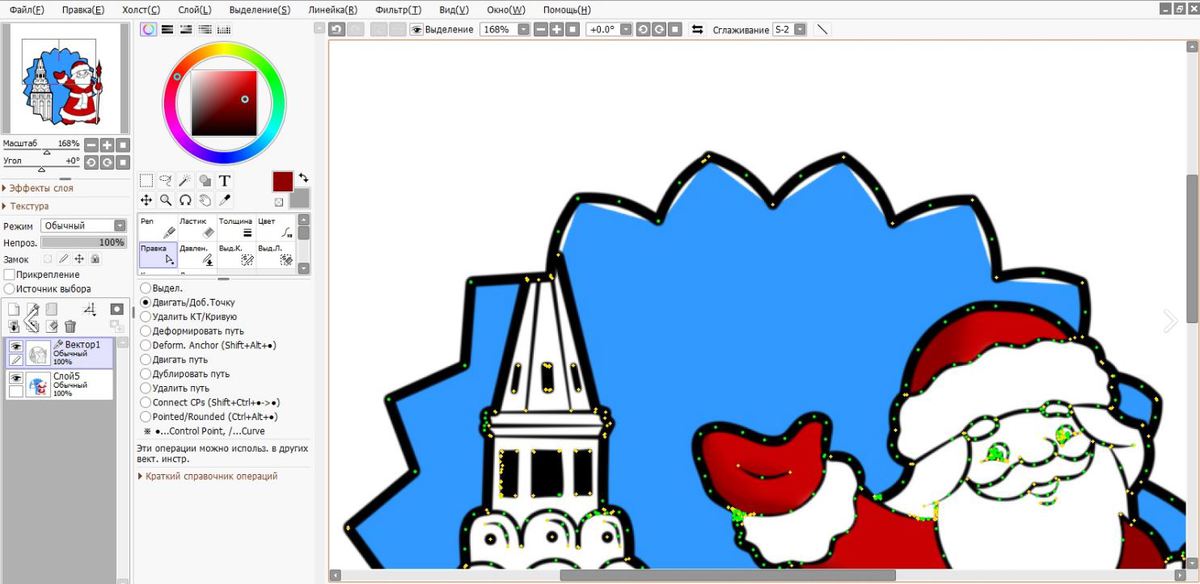Swap foreground and background colors
The width and height of the screenshot is (1200, 584).
pos(303,177)
